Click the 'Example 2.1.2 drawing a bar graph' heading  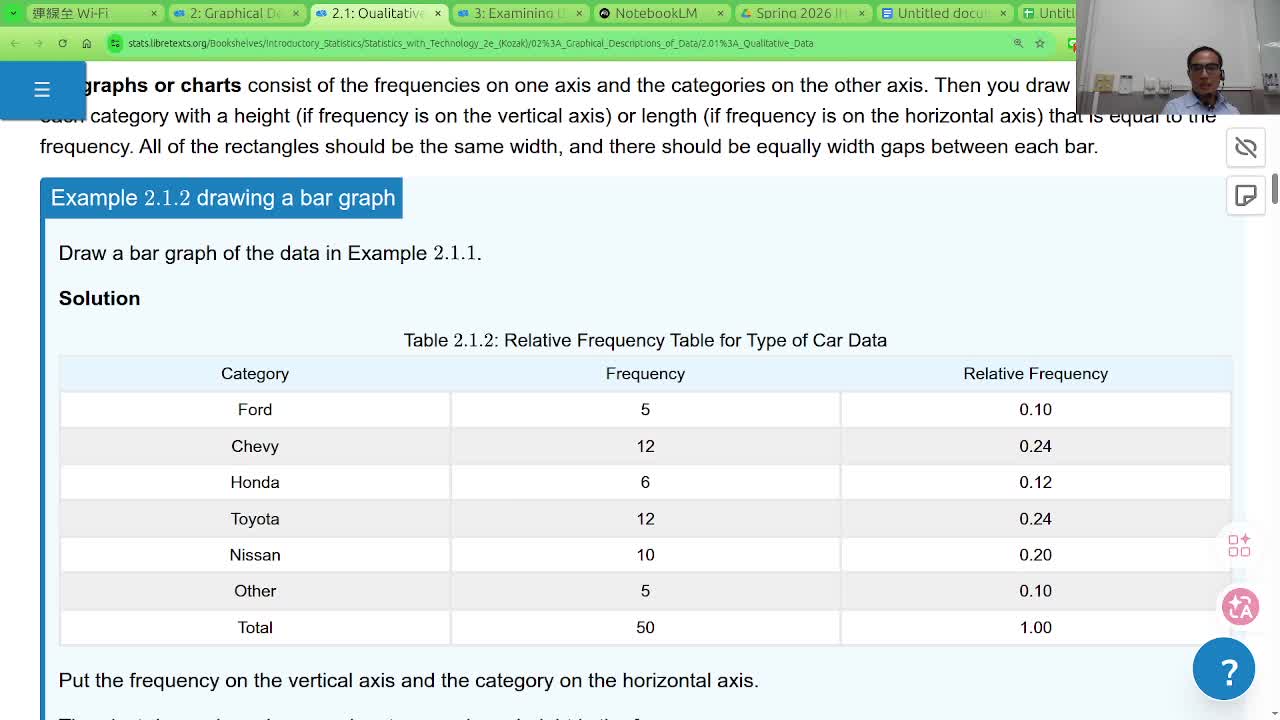point(222,198)
